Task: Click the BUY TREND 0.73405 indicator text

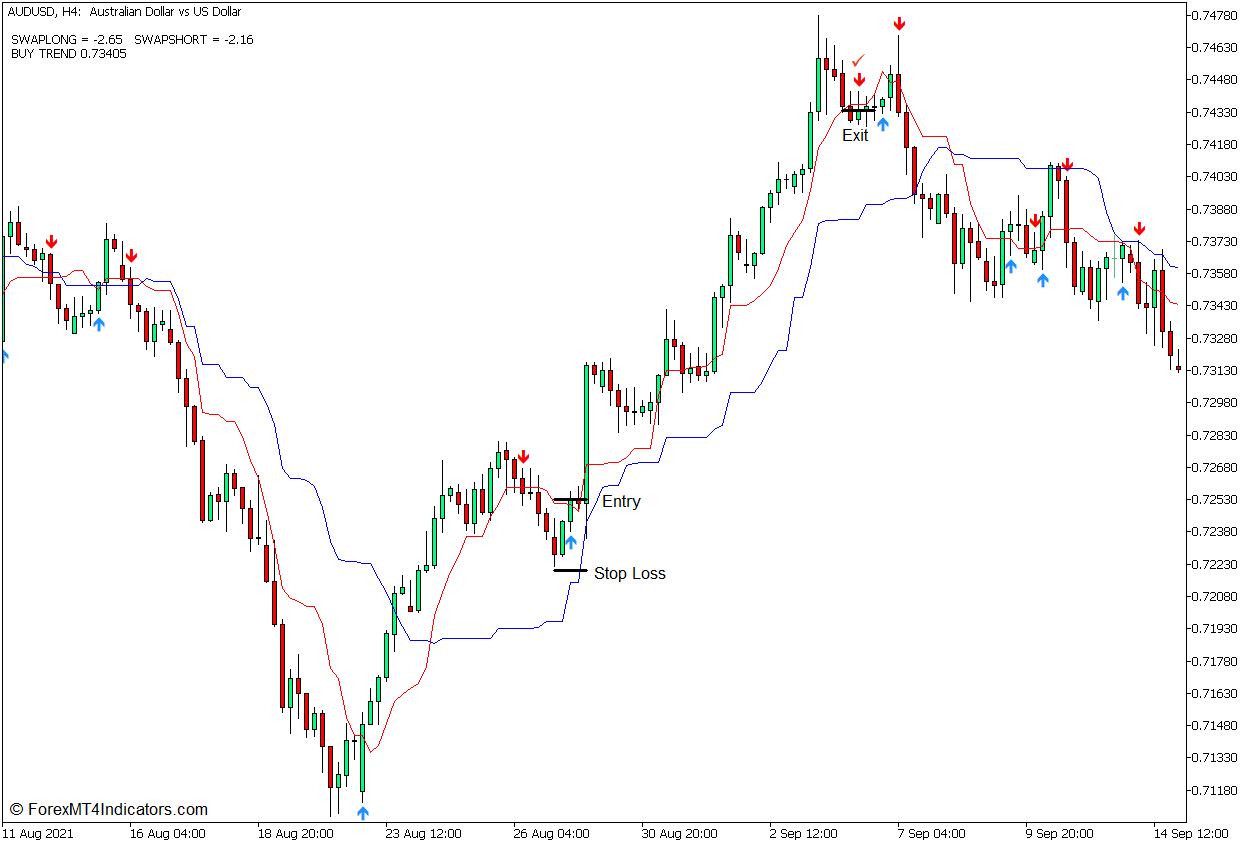Action: (x=69, y=54)
